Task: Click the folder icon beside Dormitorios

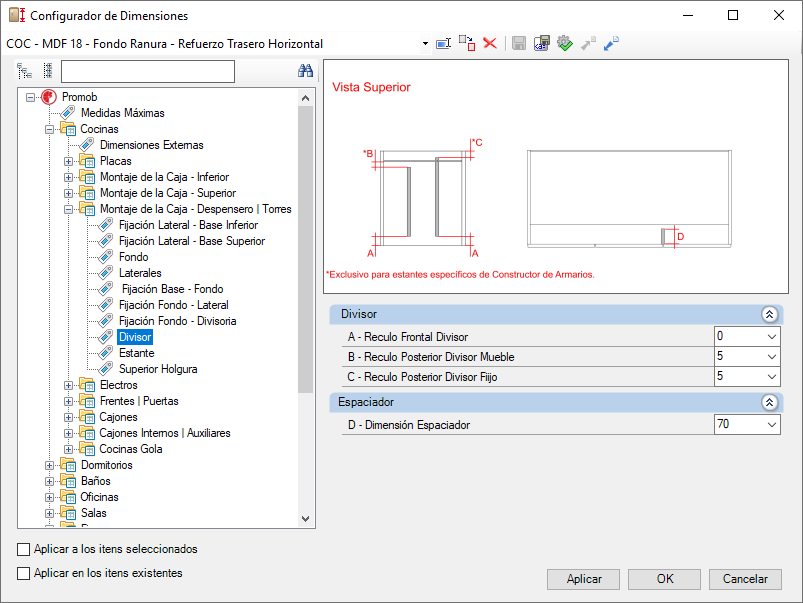Action: [x=68, y=465]
